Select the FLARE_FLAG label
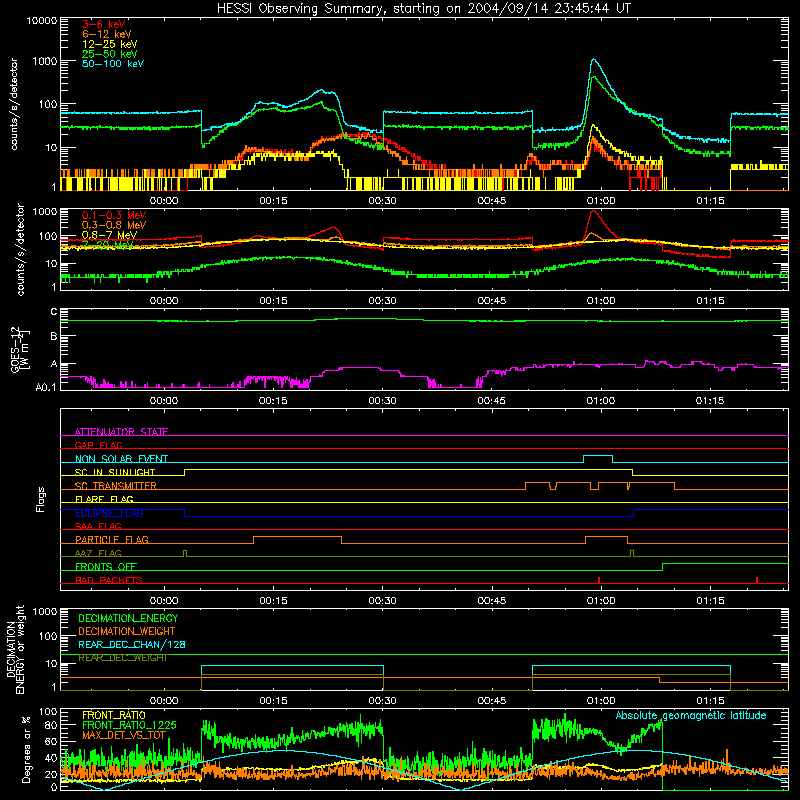The image size is (800, 800). click(104, 499)
